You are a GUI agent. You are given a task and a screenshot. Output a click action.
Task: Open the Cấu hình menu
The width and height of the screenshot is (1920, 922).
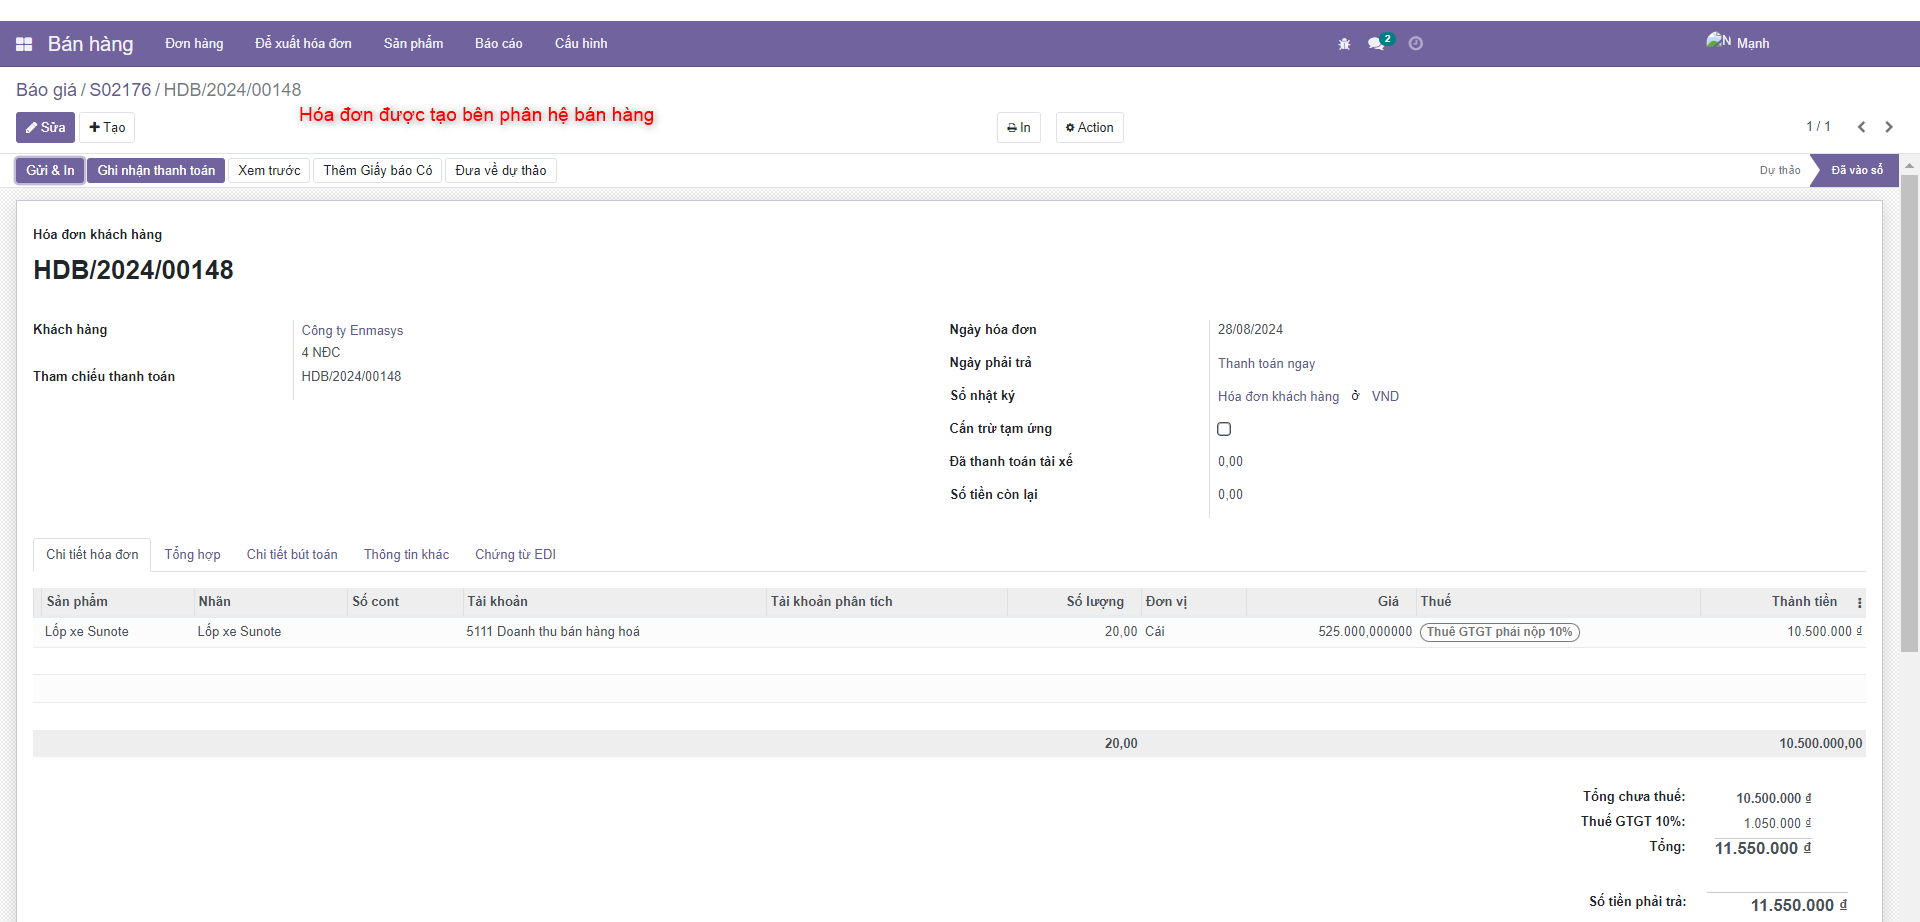[x=581, y=44]
